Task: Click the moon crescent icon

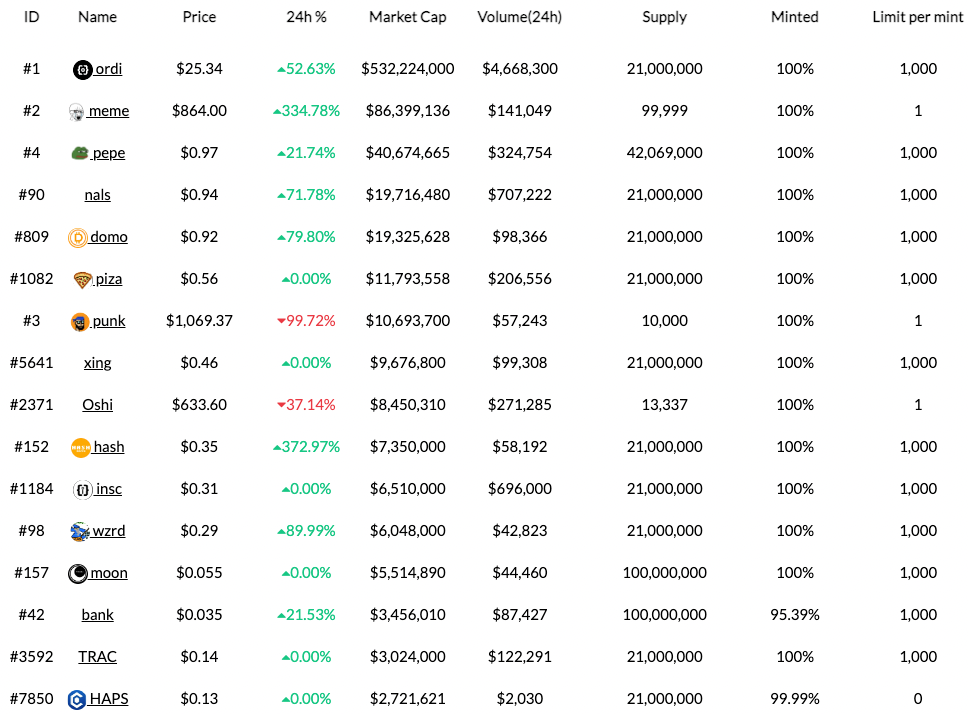Action: 77,573
